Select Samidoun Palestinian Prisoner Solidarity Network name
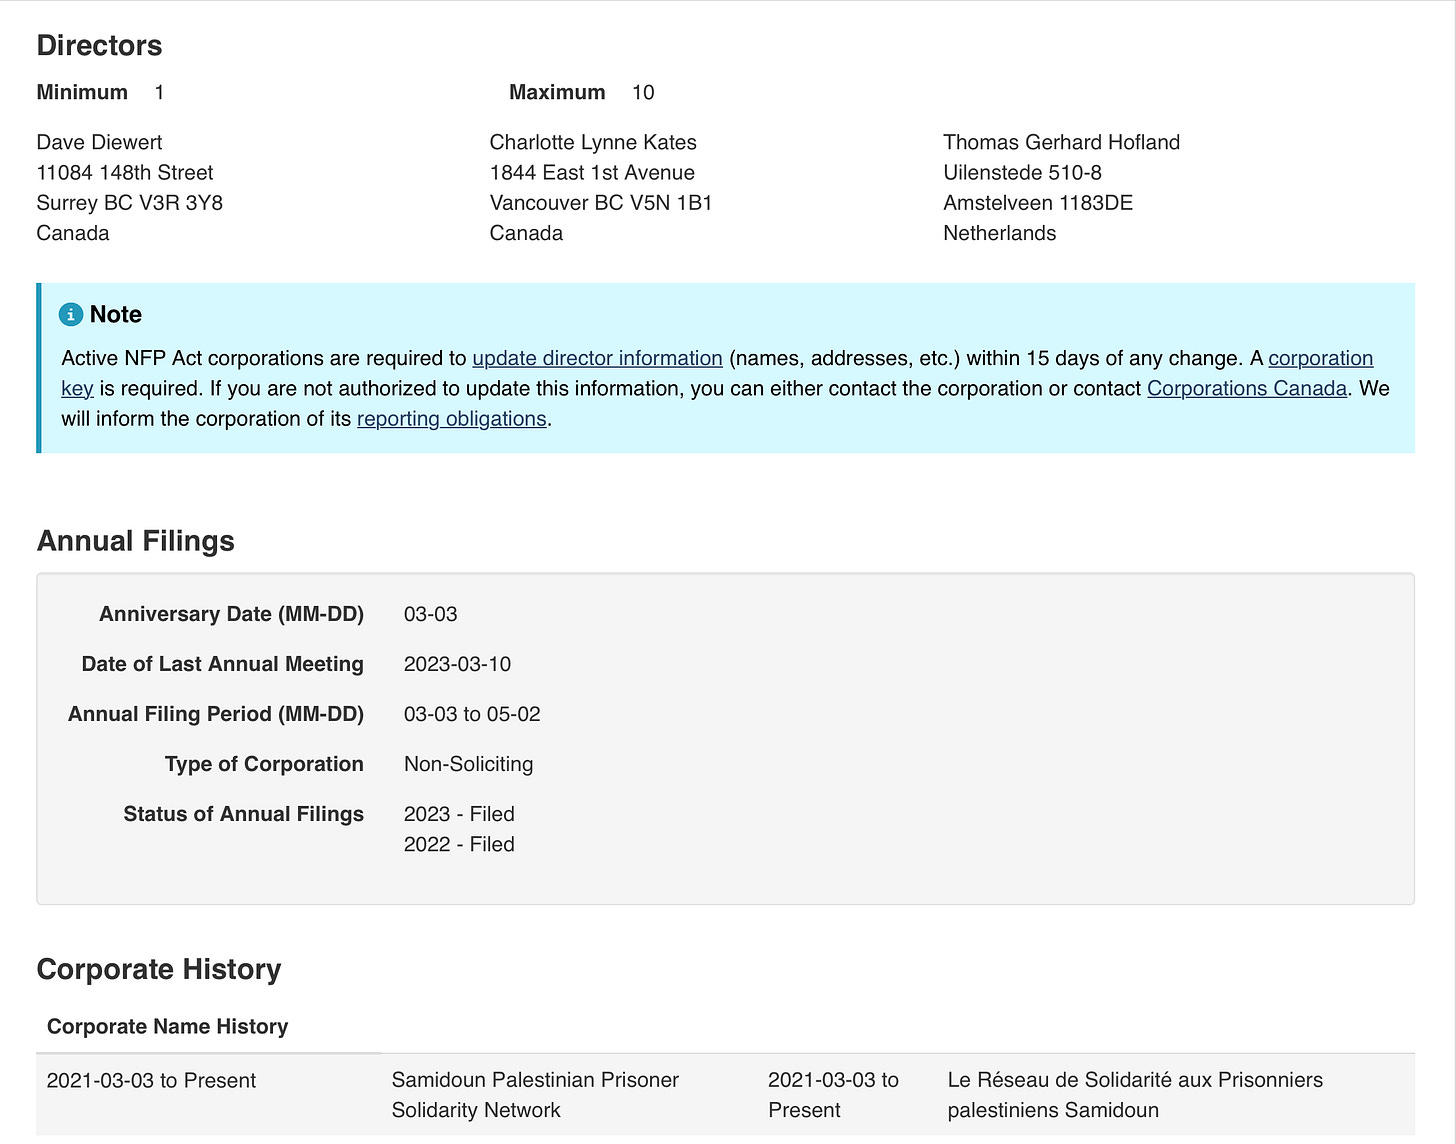The height and width of the screenshot is (1144, 1456). [535, 1095]
